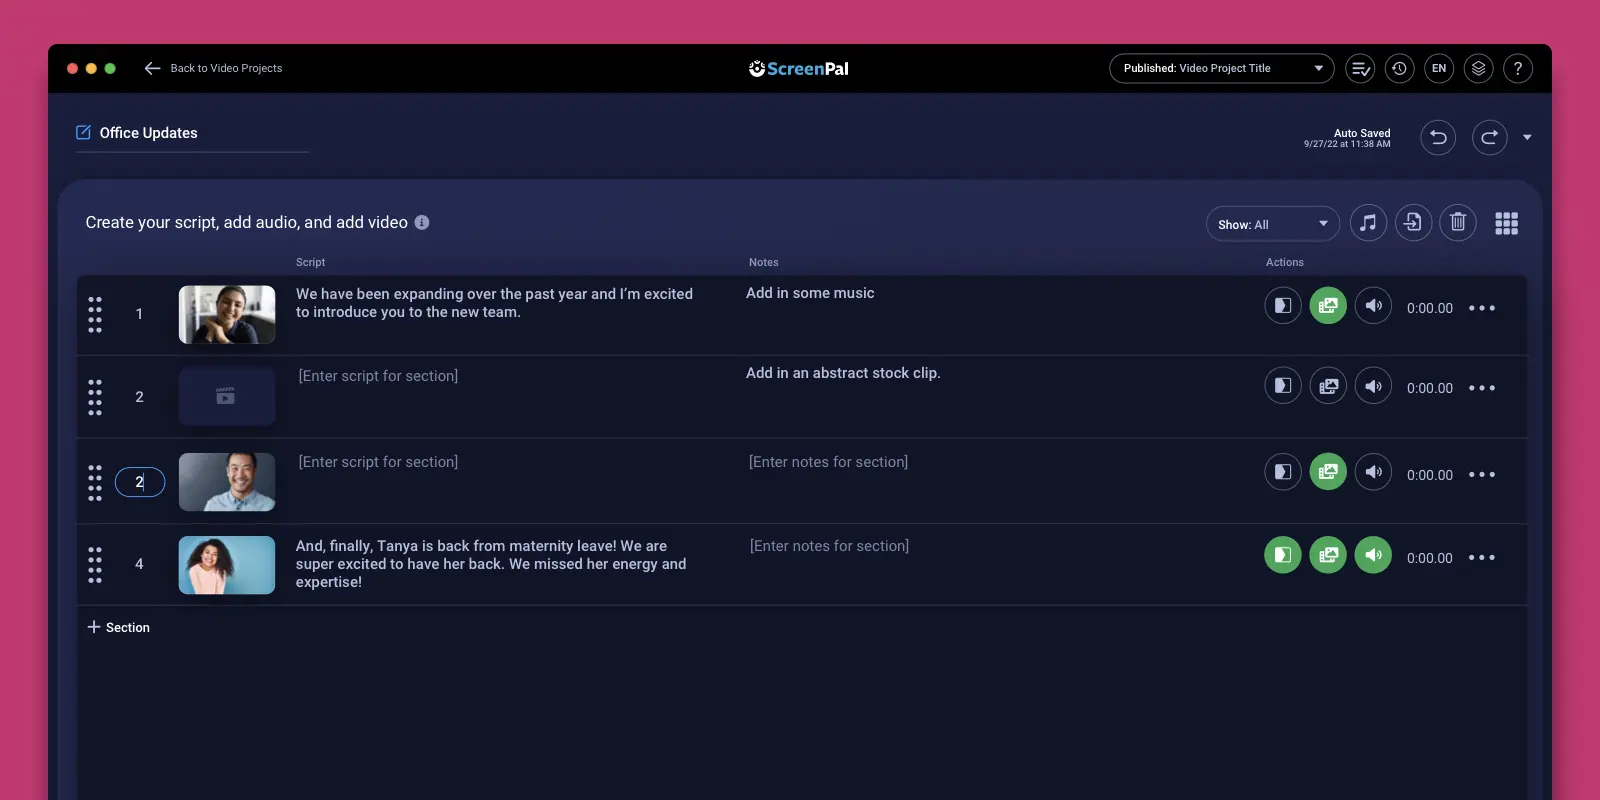Click the Actions column header

(x=1285, y=262)
